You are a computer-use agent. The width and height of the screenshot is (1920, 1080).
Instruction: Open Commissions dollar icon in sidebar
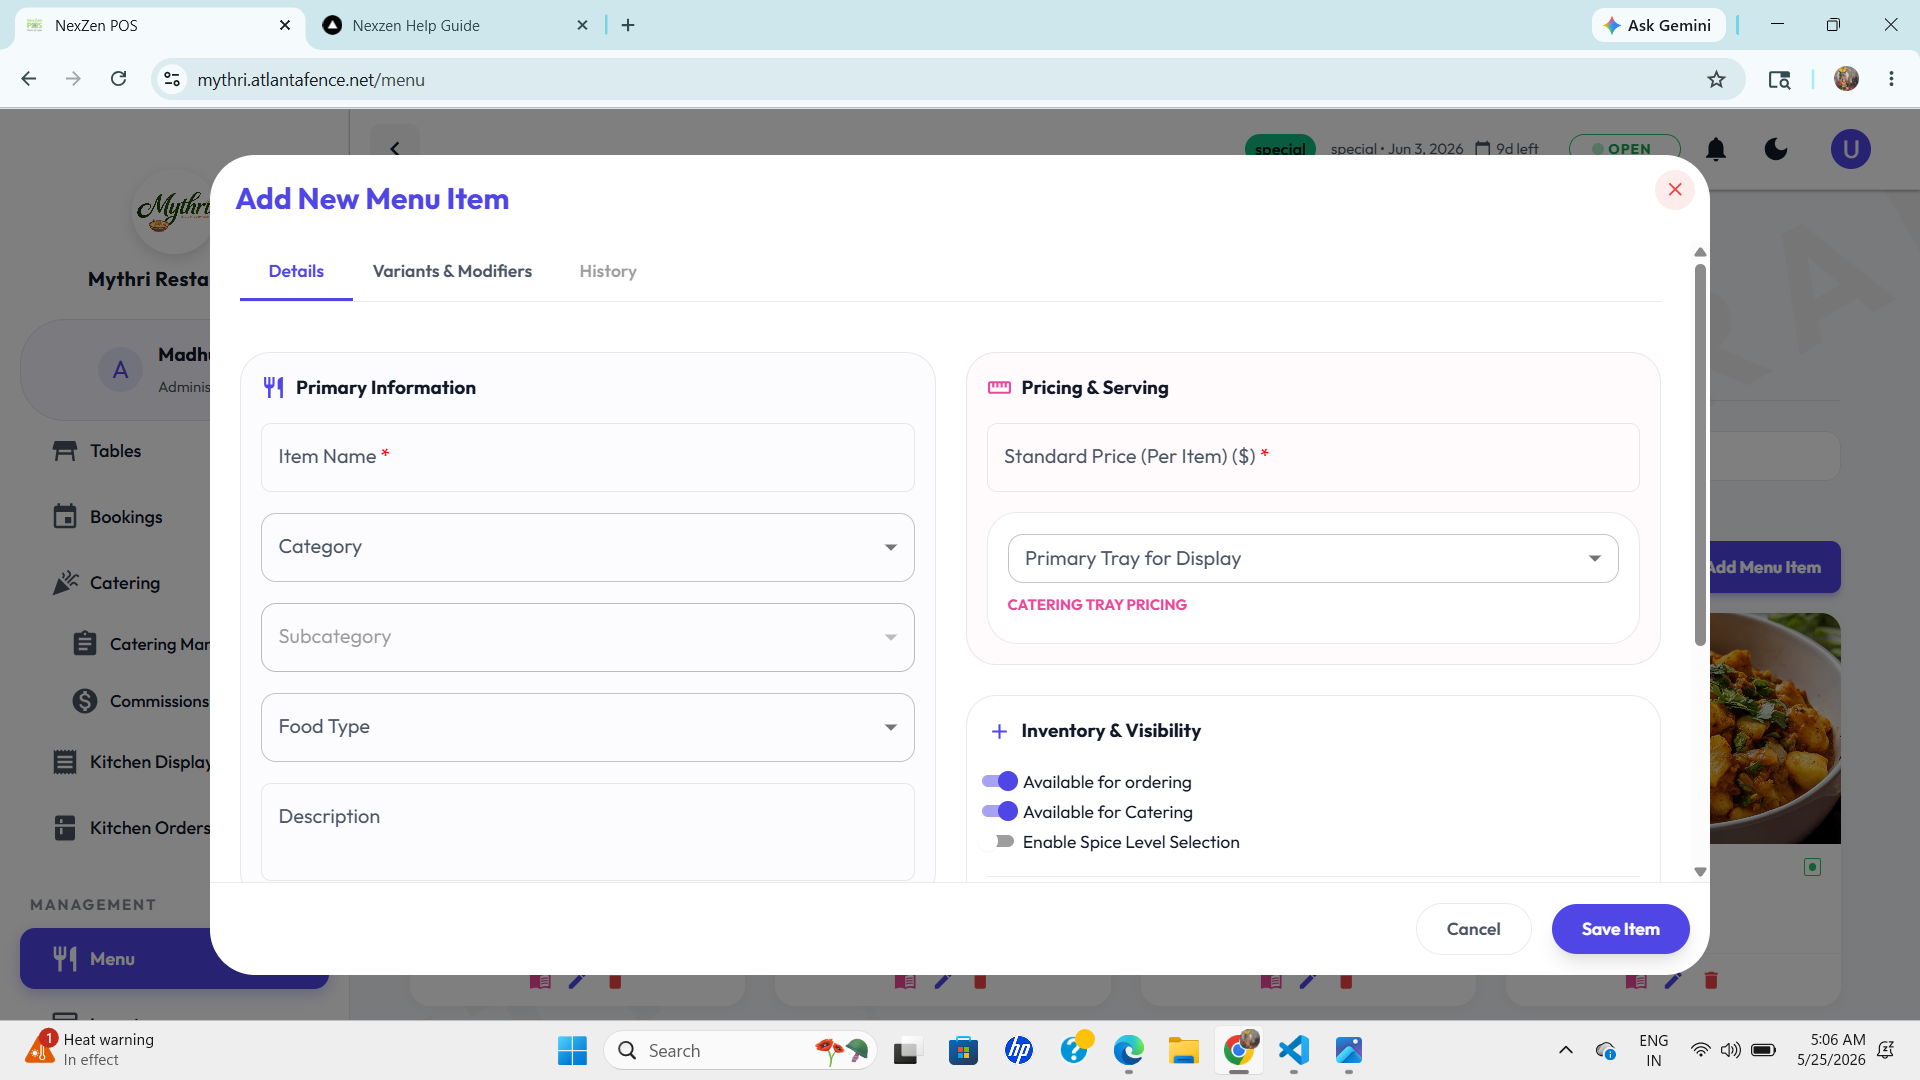click(x=85, y=701)
